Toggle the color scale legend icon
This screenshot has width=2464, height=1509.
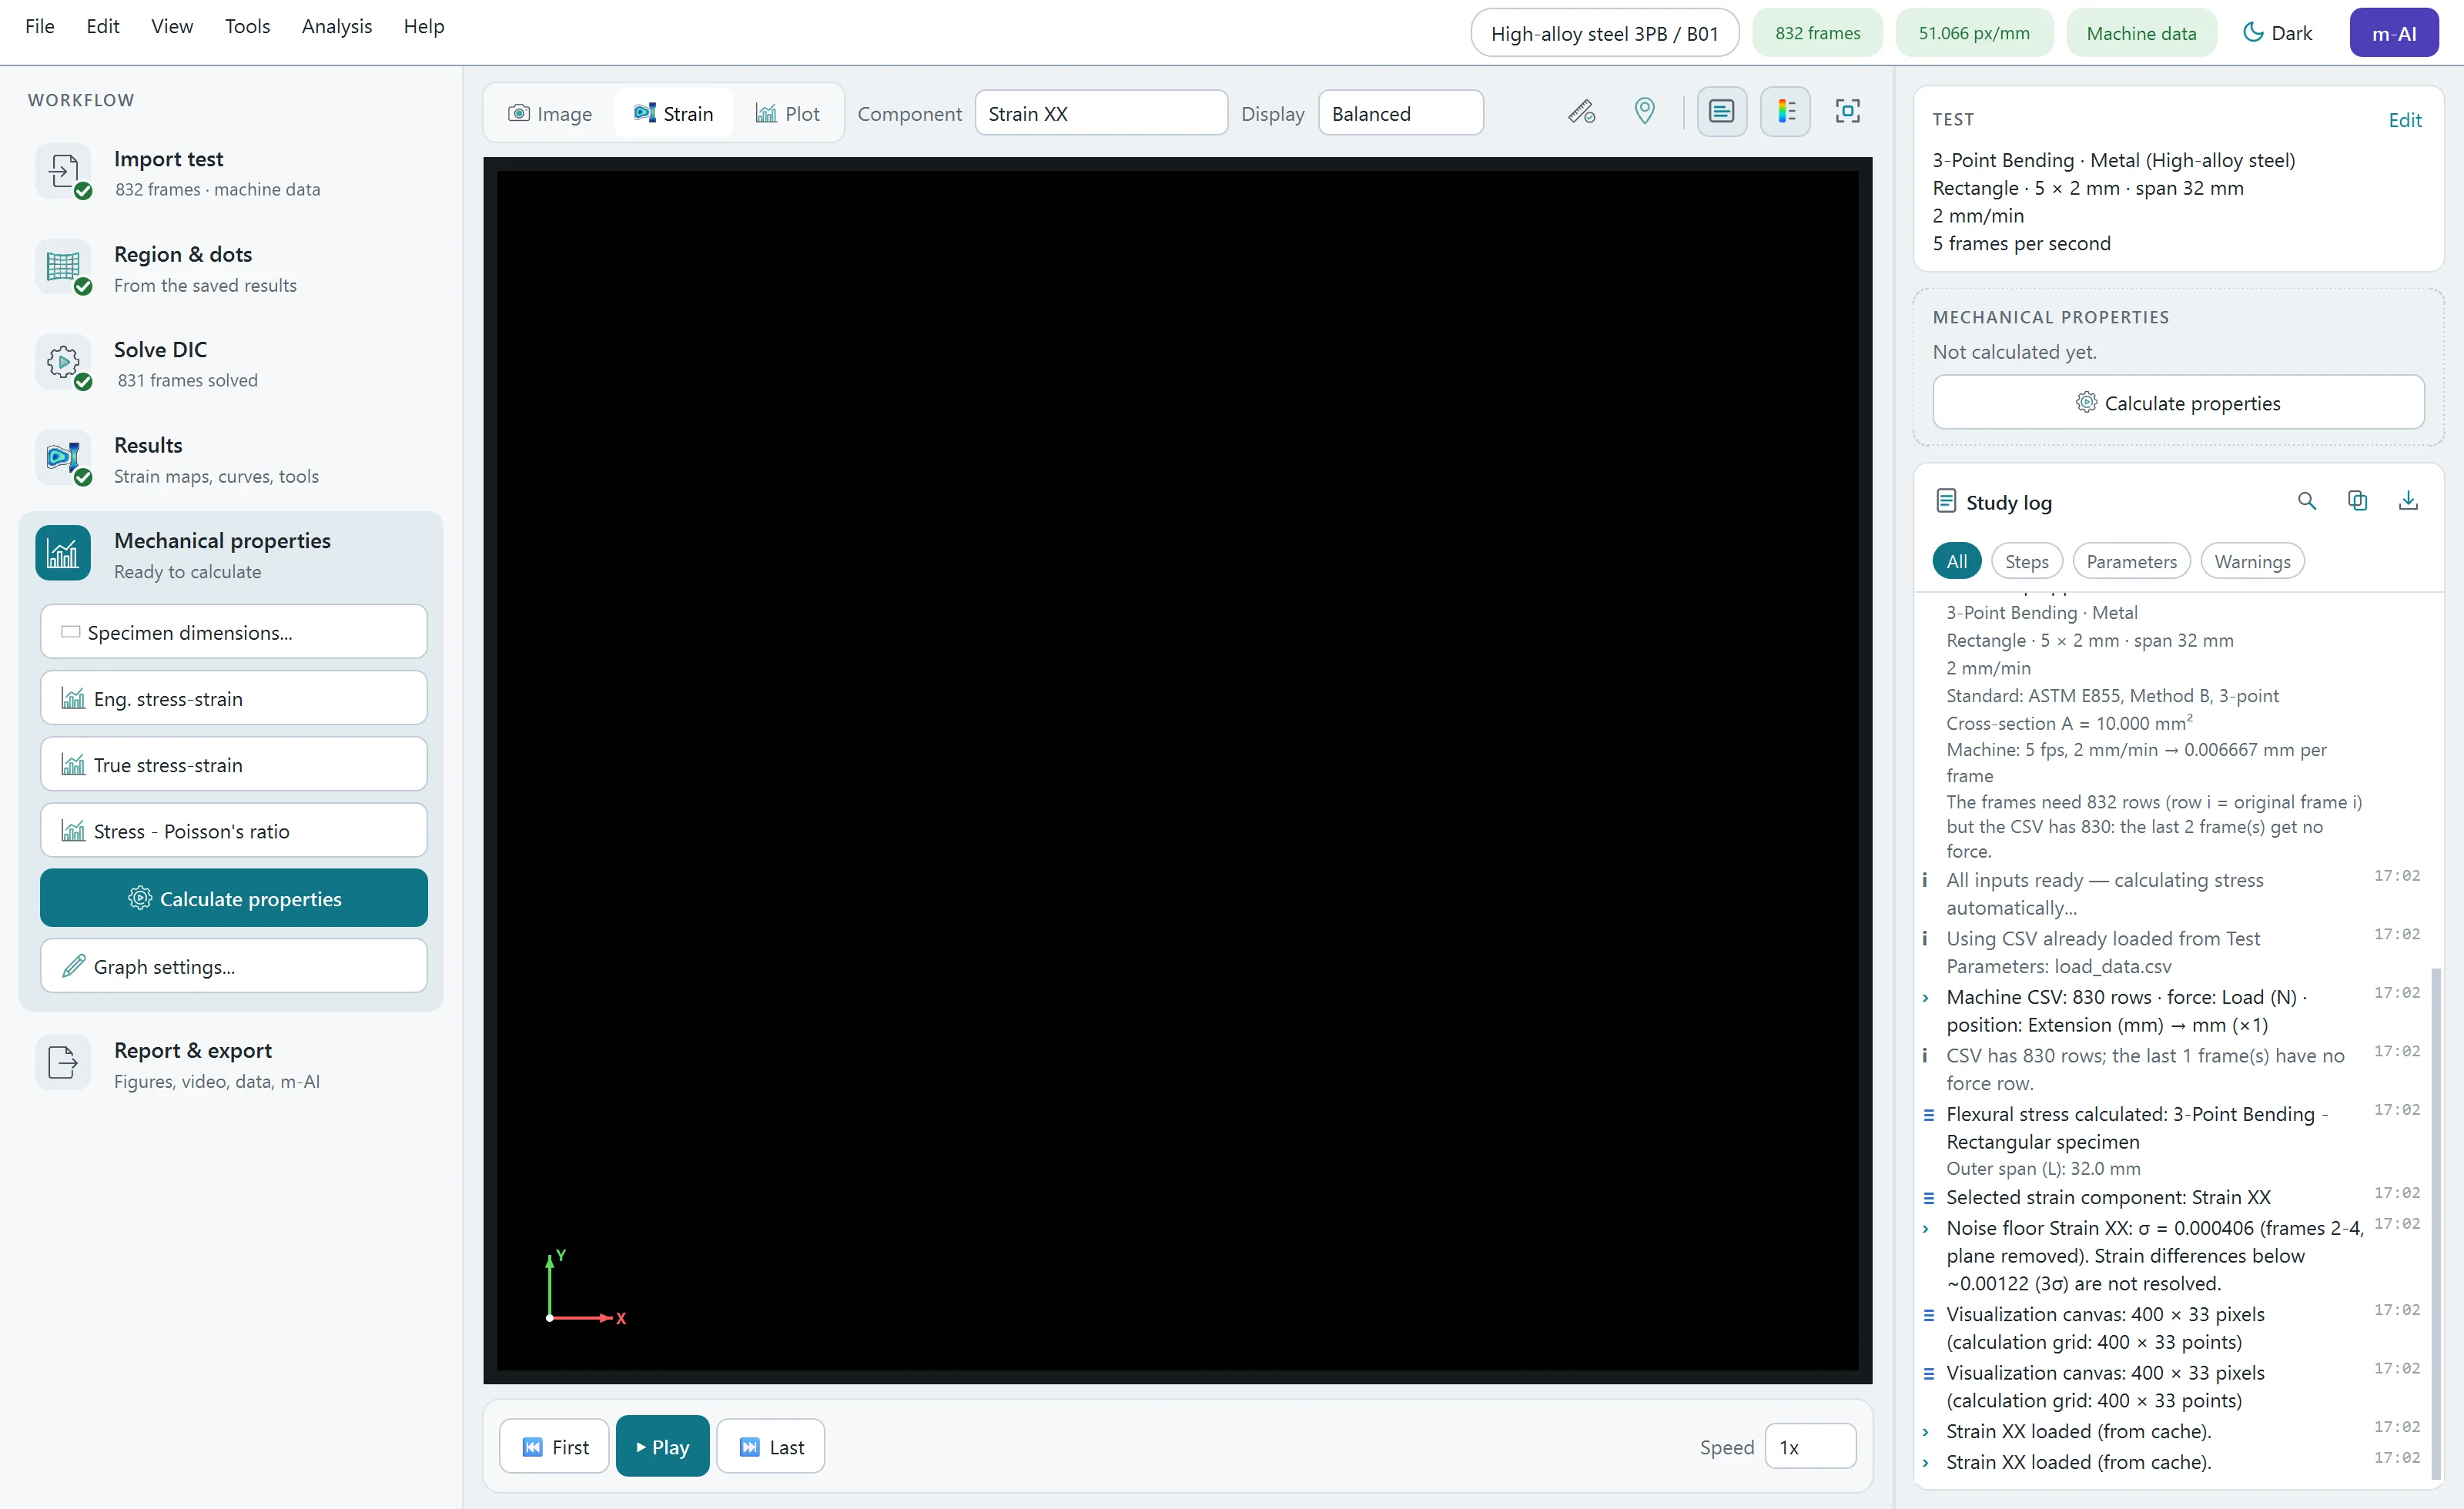point(1785,112)
